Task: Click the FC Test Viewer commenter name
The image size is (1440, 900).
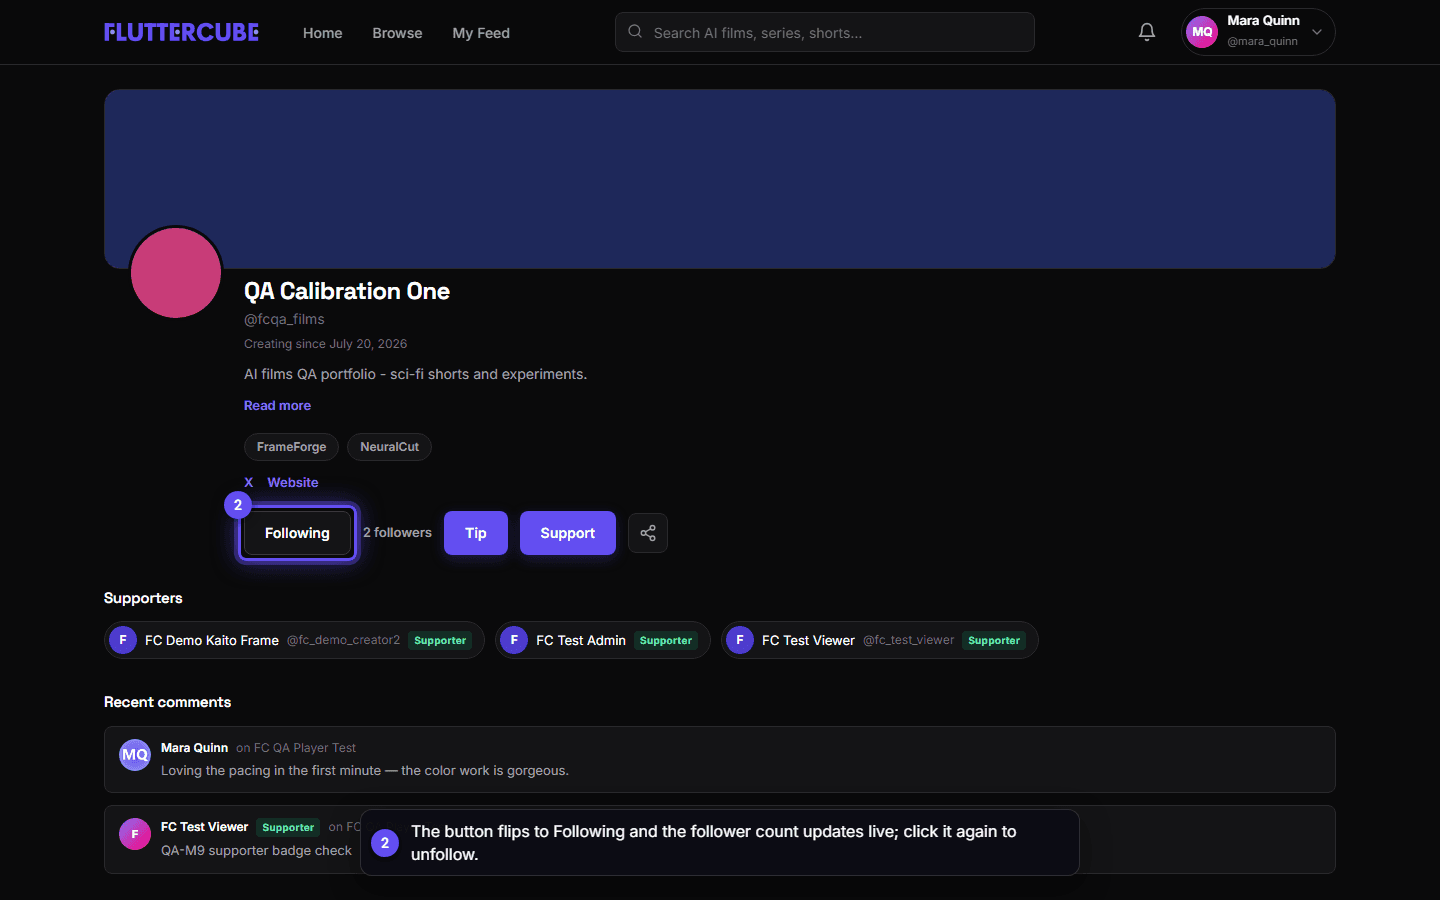Action: click(204, 827)
